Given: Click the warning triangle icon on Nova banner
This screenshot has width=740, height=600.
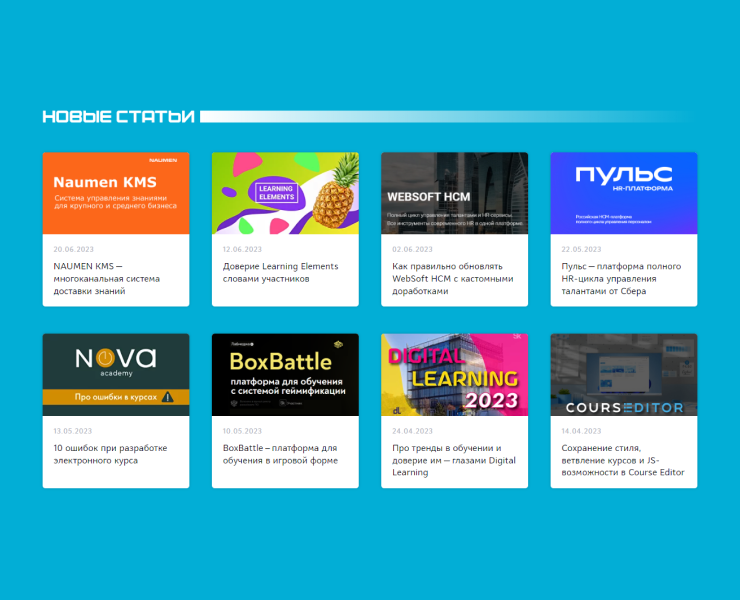Looking at the screenshot, I should pyautogui.click(x=168, y=397).
